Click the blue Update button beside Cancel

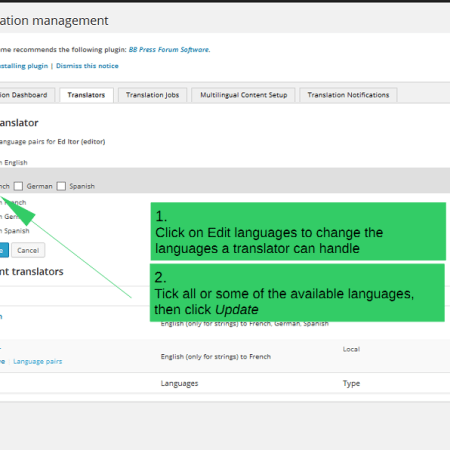4,250
